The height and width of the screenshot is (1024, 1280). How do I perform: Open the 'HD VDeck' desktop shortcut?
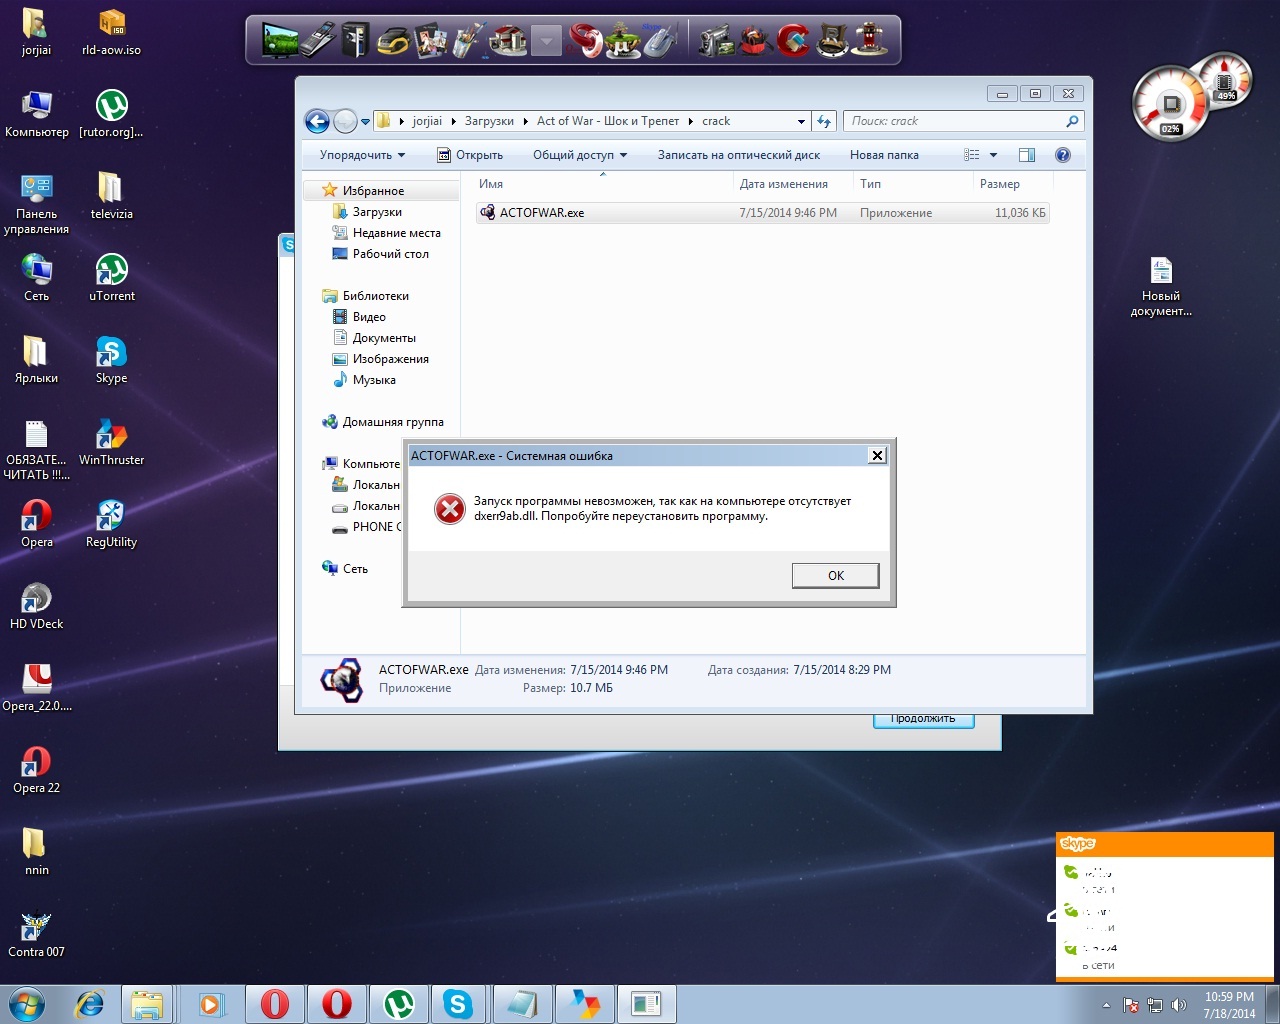[37, 606]
